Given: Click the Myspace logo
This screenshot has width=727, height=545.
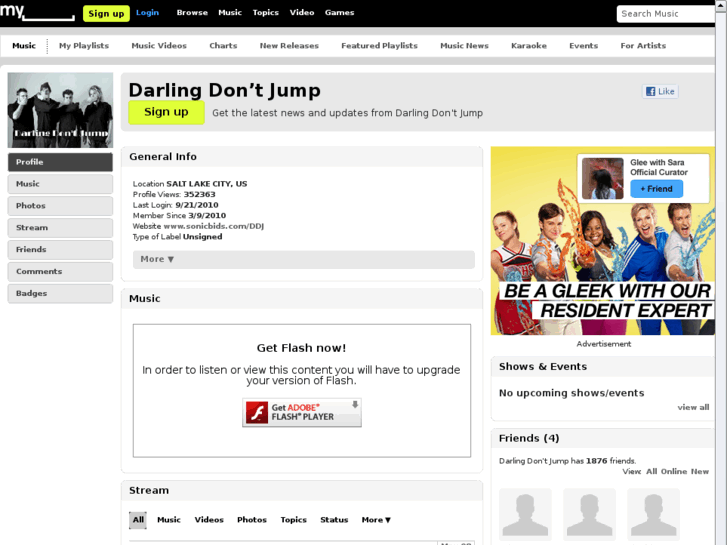Looking at the screenshot, I should [x=37, y=13].
